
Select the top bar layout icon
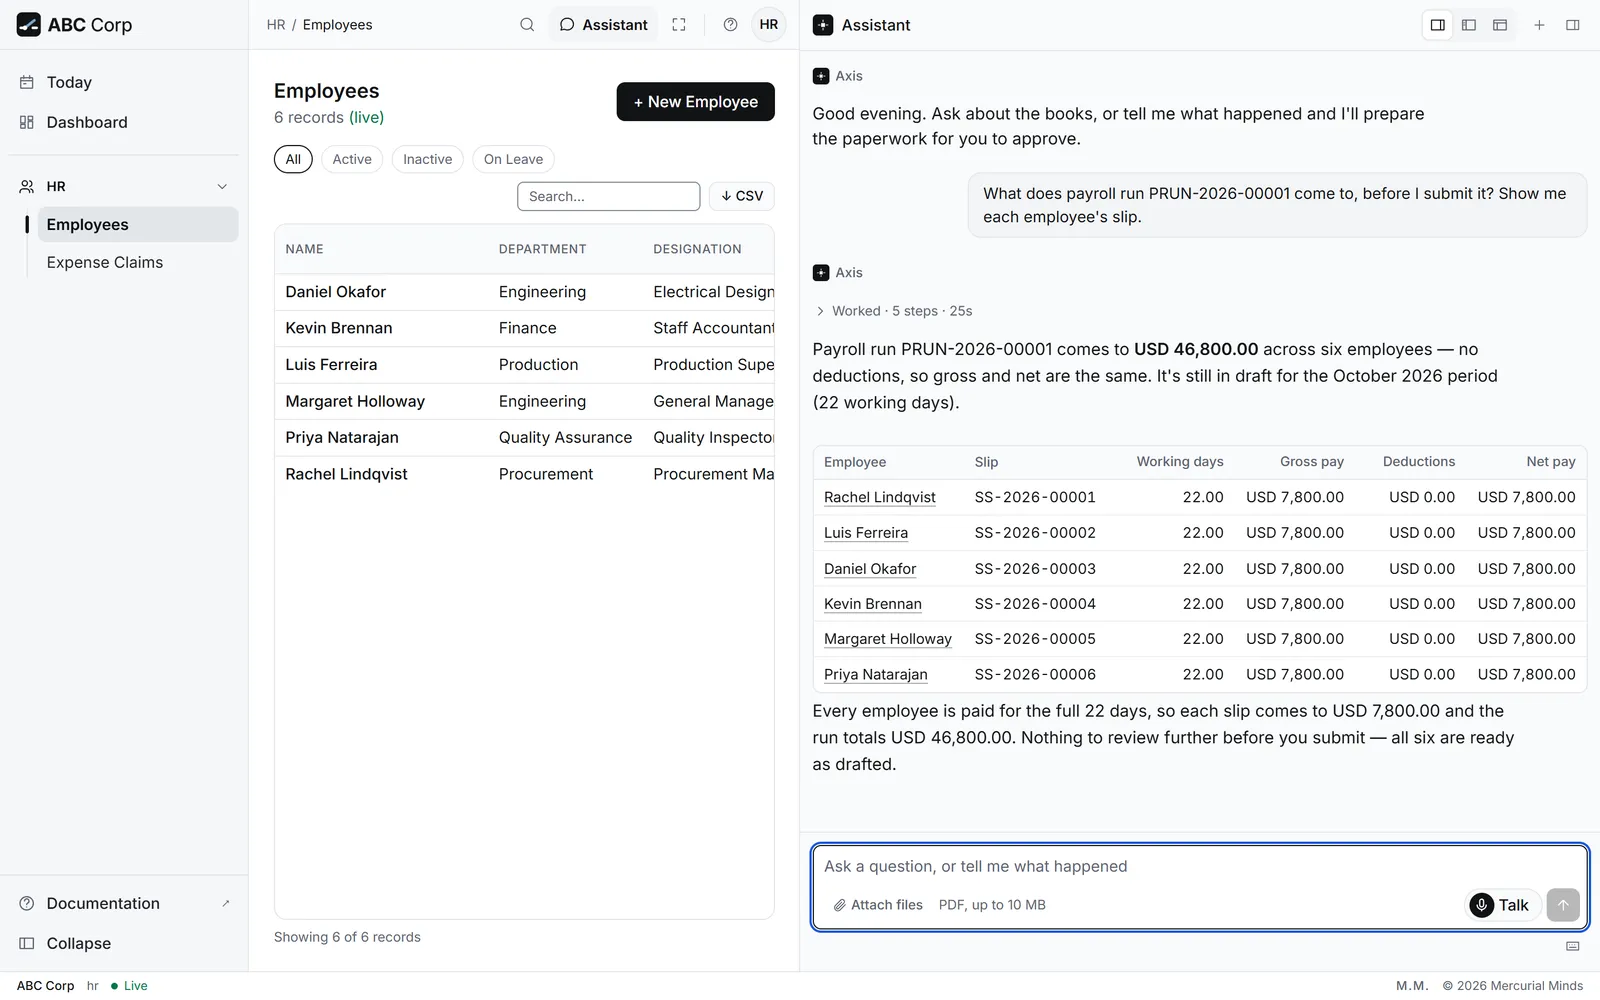pyautogui.click(x=1500, y=25)
